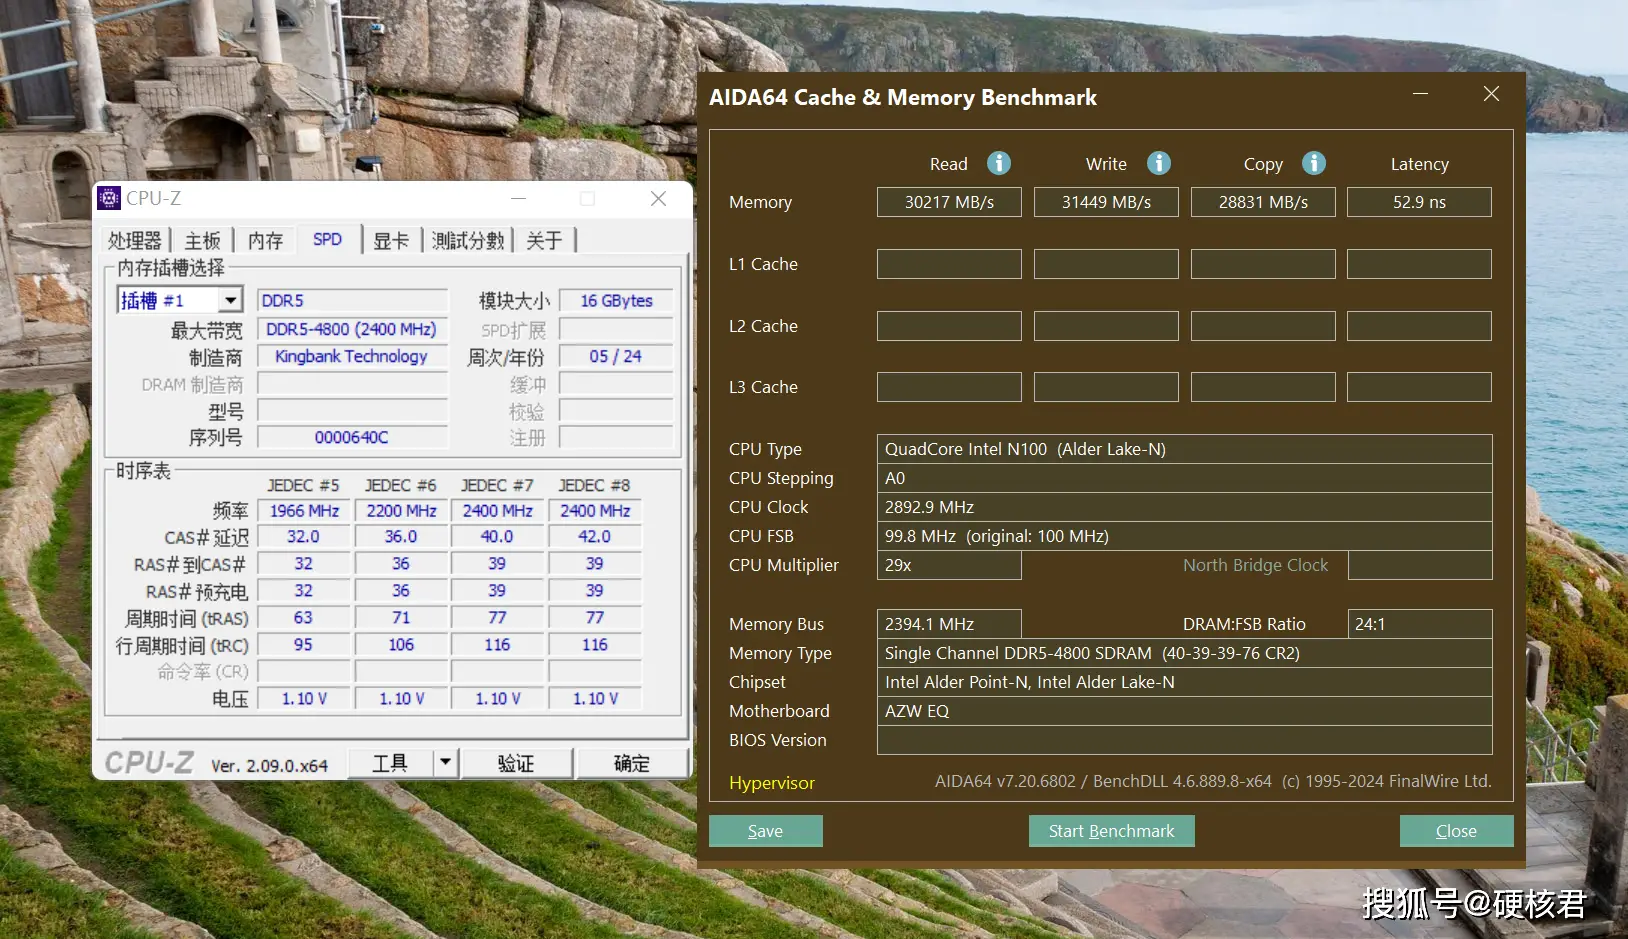Screen dimensions: 1628x939
Task: Close the CPU-Z window
Action: coord(658,198)
